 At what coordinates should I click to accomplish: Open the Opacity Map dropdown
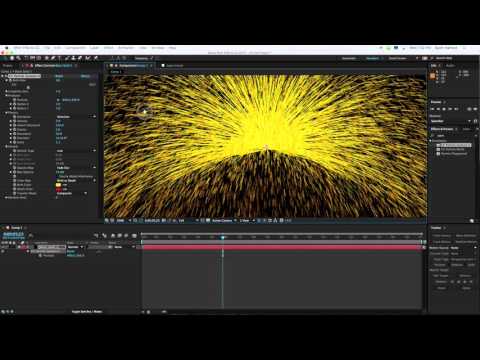(76, 168)
